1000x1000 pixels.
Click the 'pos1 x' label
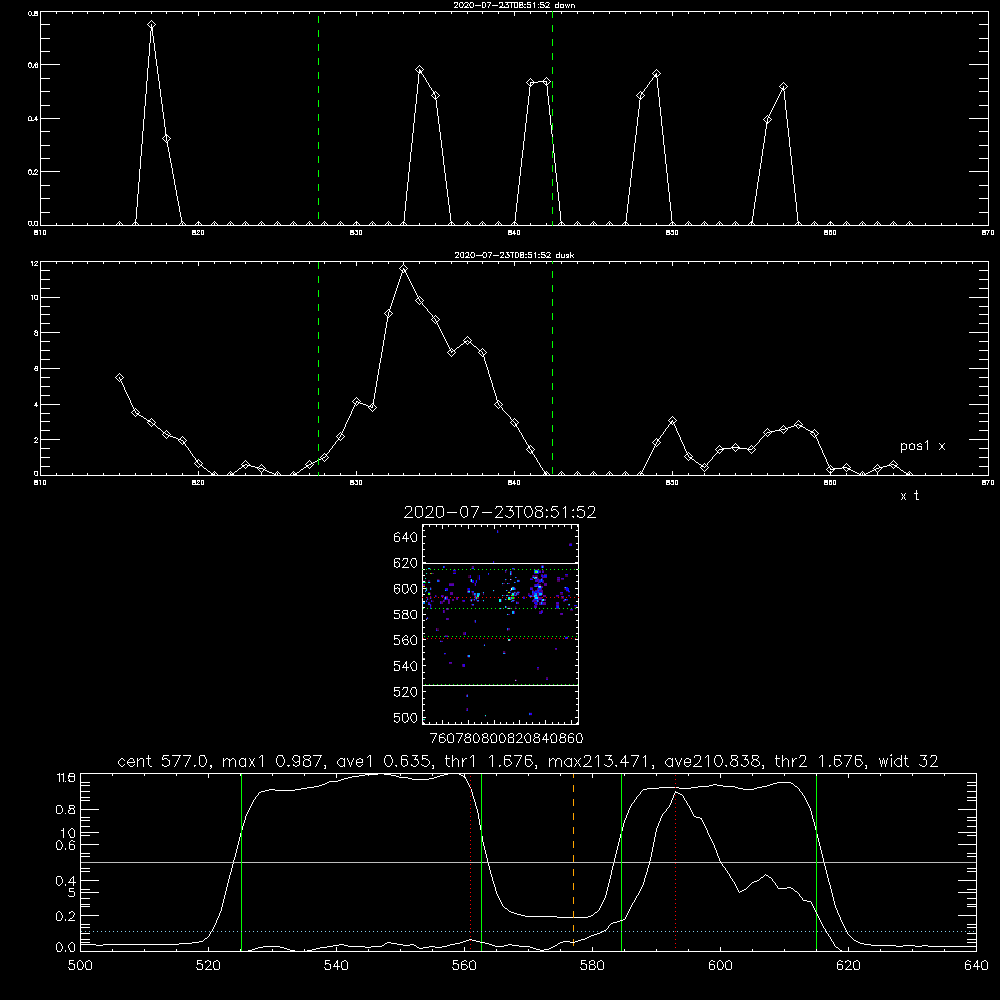click(922, 446)
